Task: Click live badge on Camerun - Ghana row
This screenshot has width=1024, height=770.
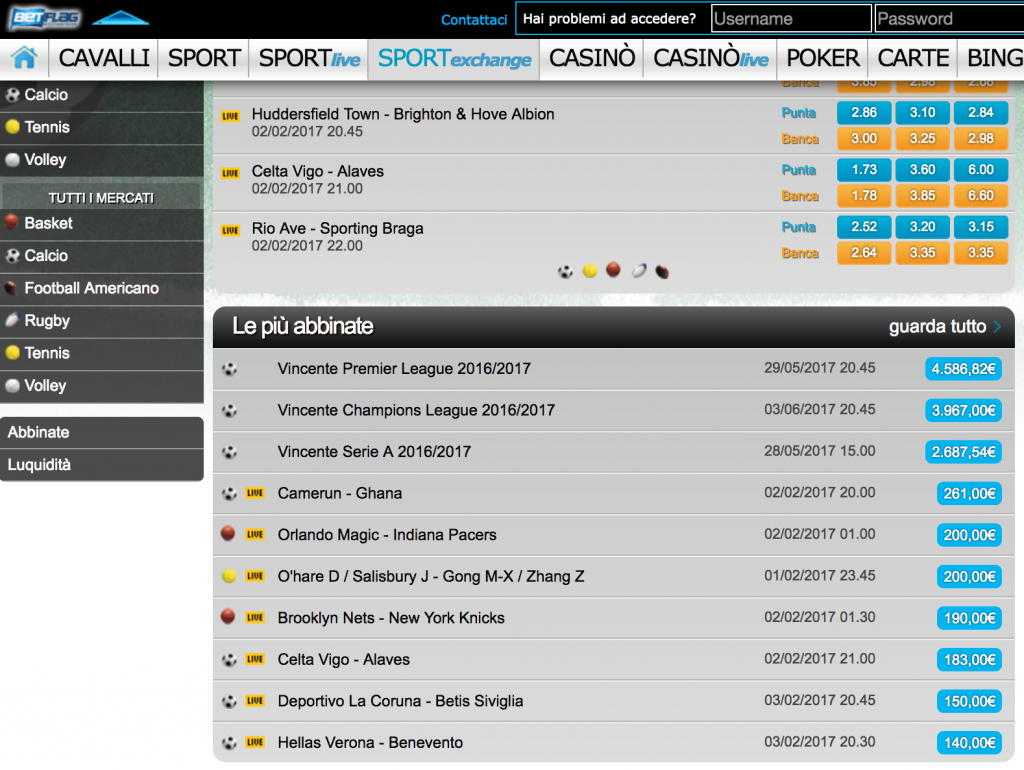Action: point(255,493)
